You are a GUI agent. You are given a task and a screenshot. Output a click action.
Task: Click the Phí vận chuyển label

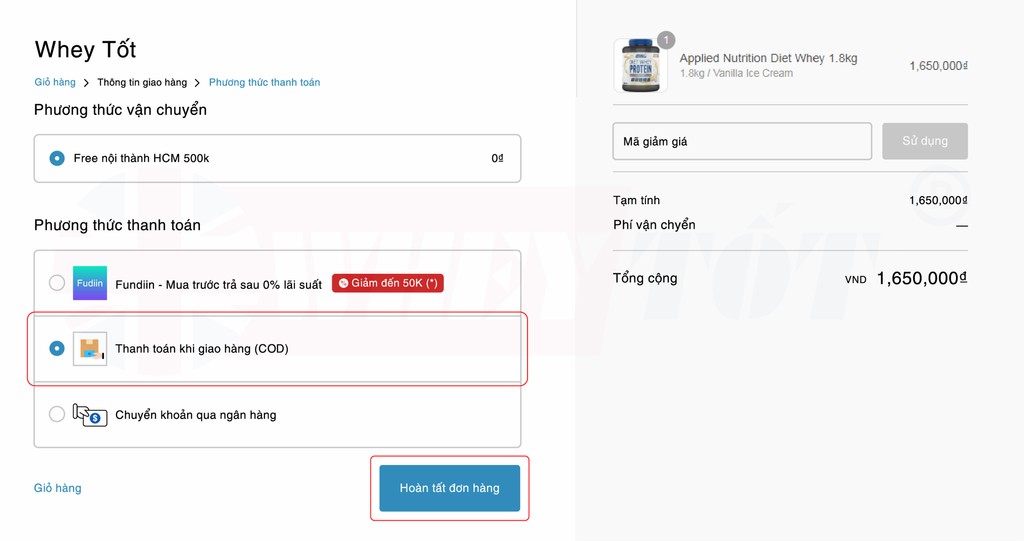pyautogui.click(x=654, y=225)
